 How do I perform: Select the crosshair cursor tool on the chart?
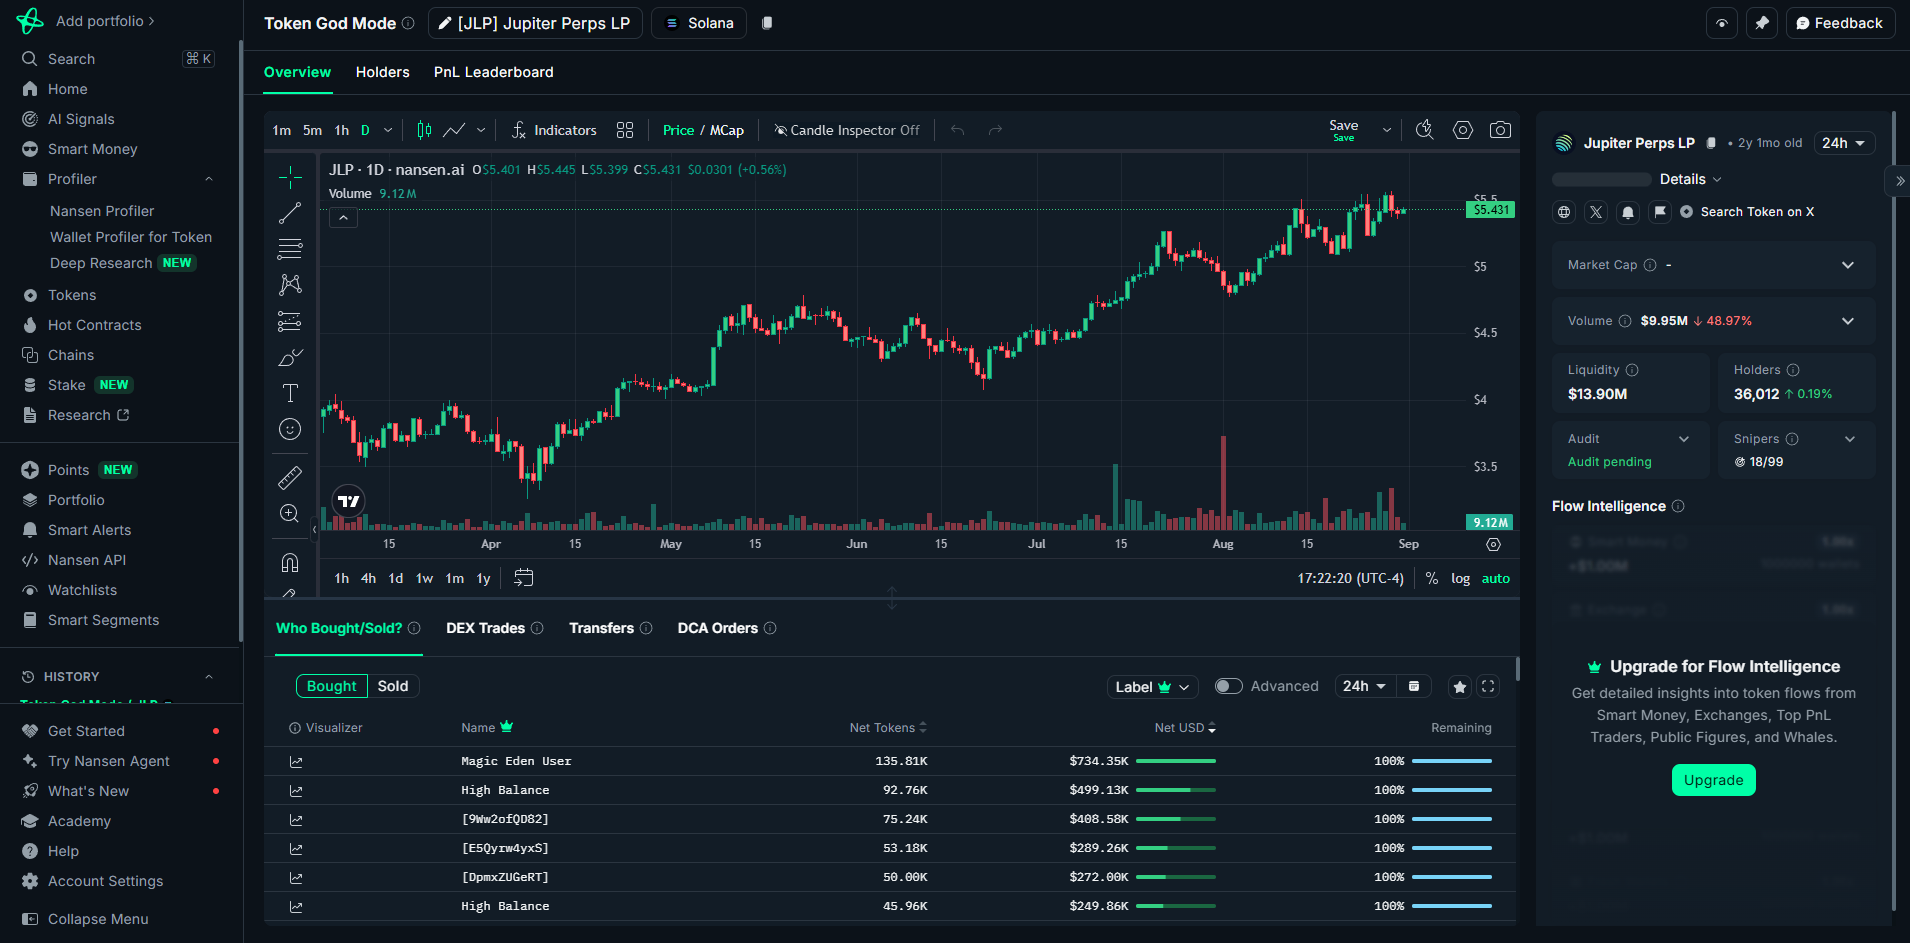(x=289, y=177)
